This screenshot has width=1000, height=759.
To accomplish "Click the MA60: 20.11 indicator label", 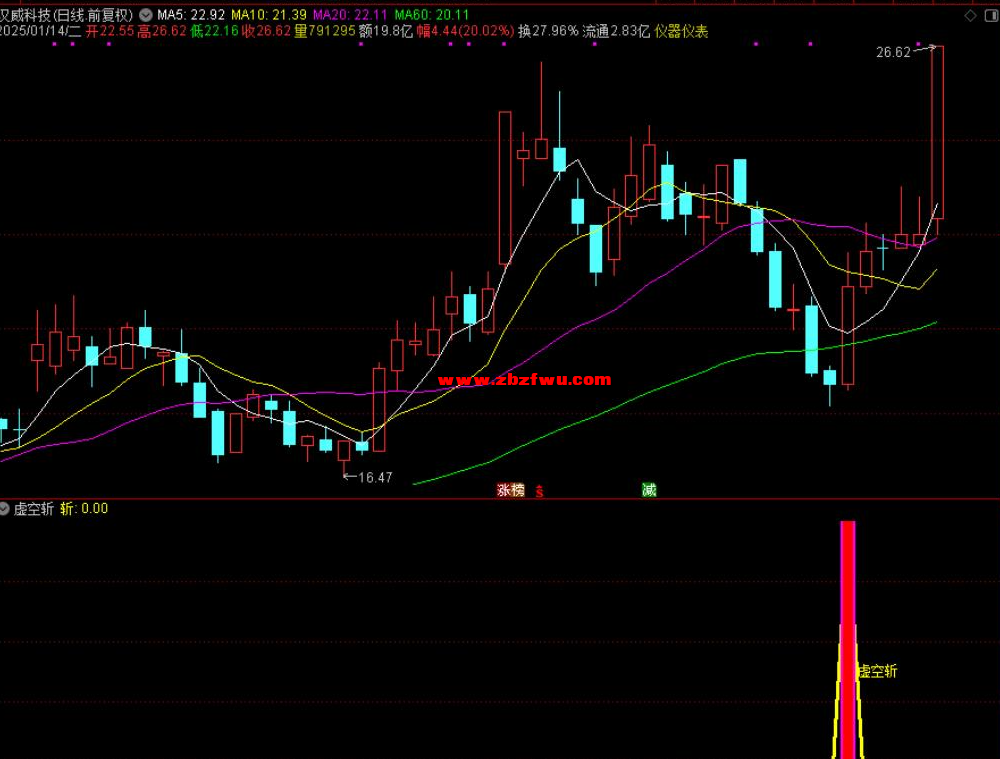I will point(432,15).
